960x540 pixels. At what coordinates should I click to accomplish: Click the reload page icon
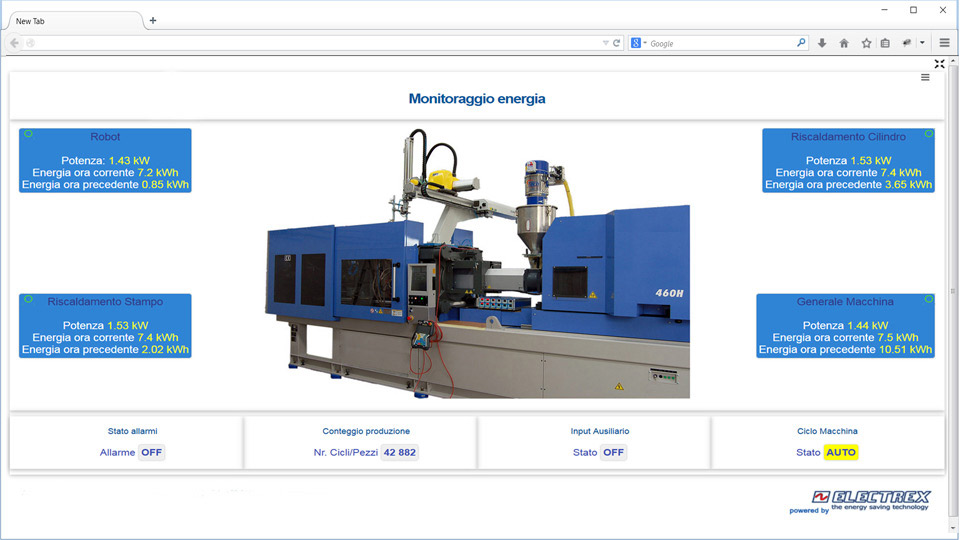coord(617,43)
